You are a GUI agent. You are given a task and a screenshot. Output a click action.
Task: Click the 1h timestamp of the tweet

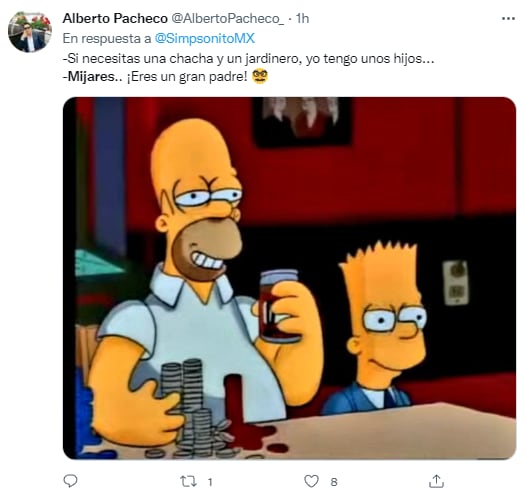pyautogui.click(x=302, y=19)
